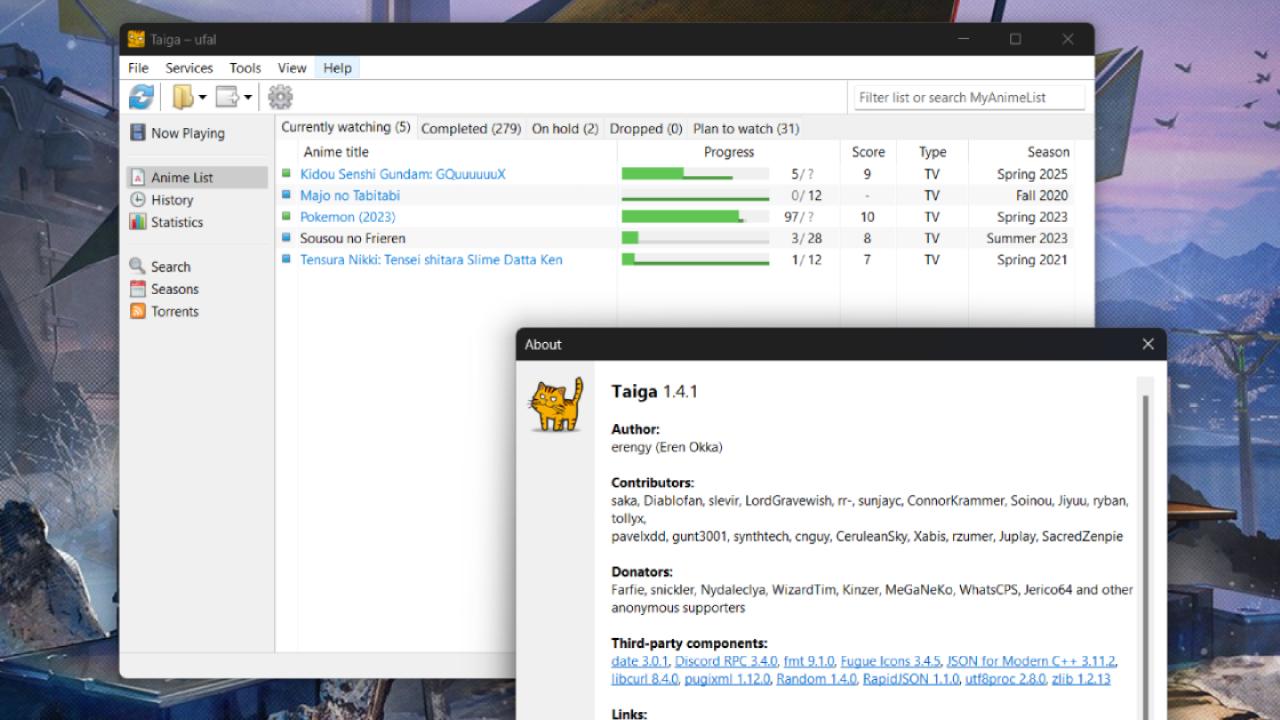Select Tensura Nikki: Tensei shitara Slime entry
This screenshot has height=720, width=1280.
(431, 259)
